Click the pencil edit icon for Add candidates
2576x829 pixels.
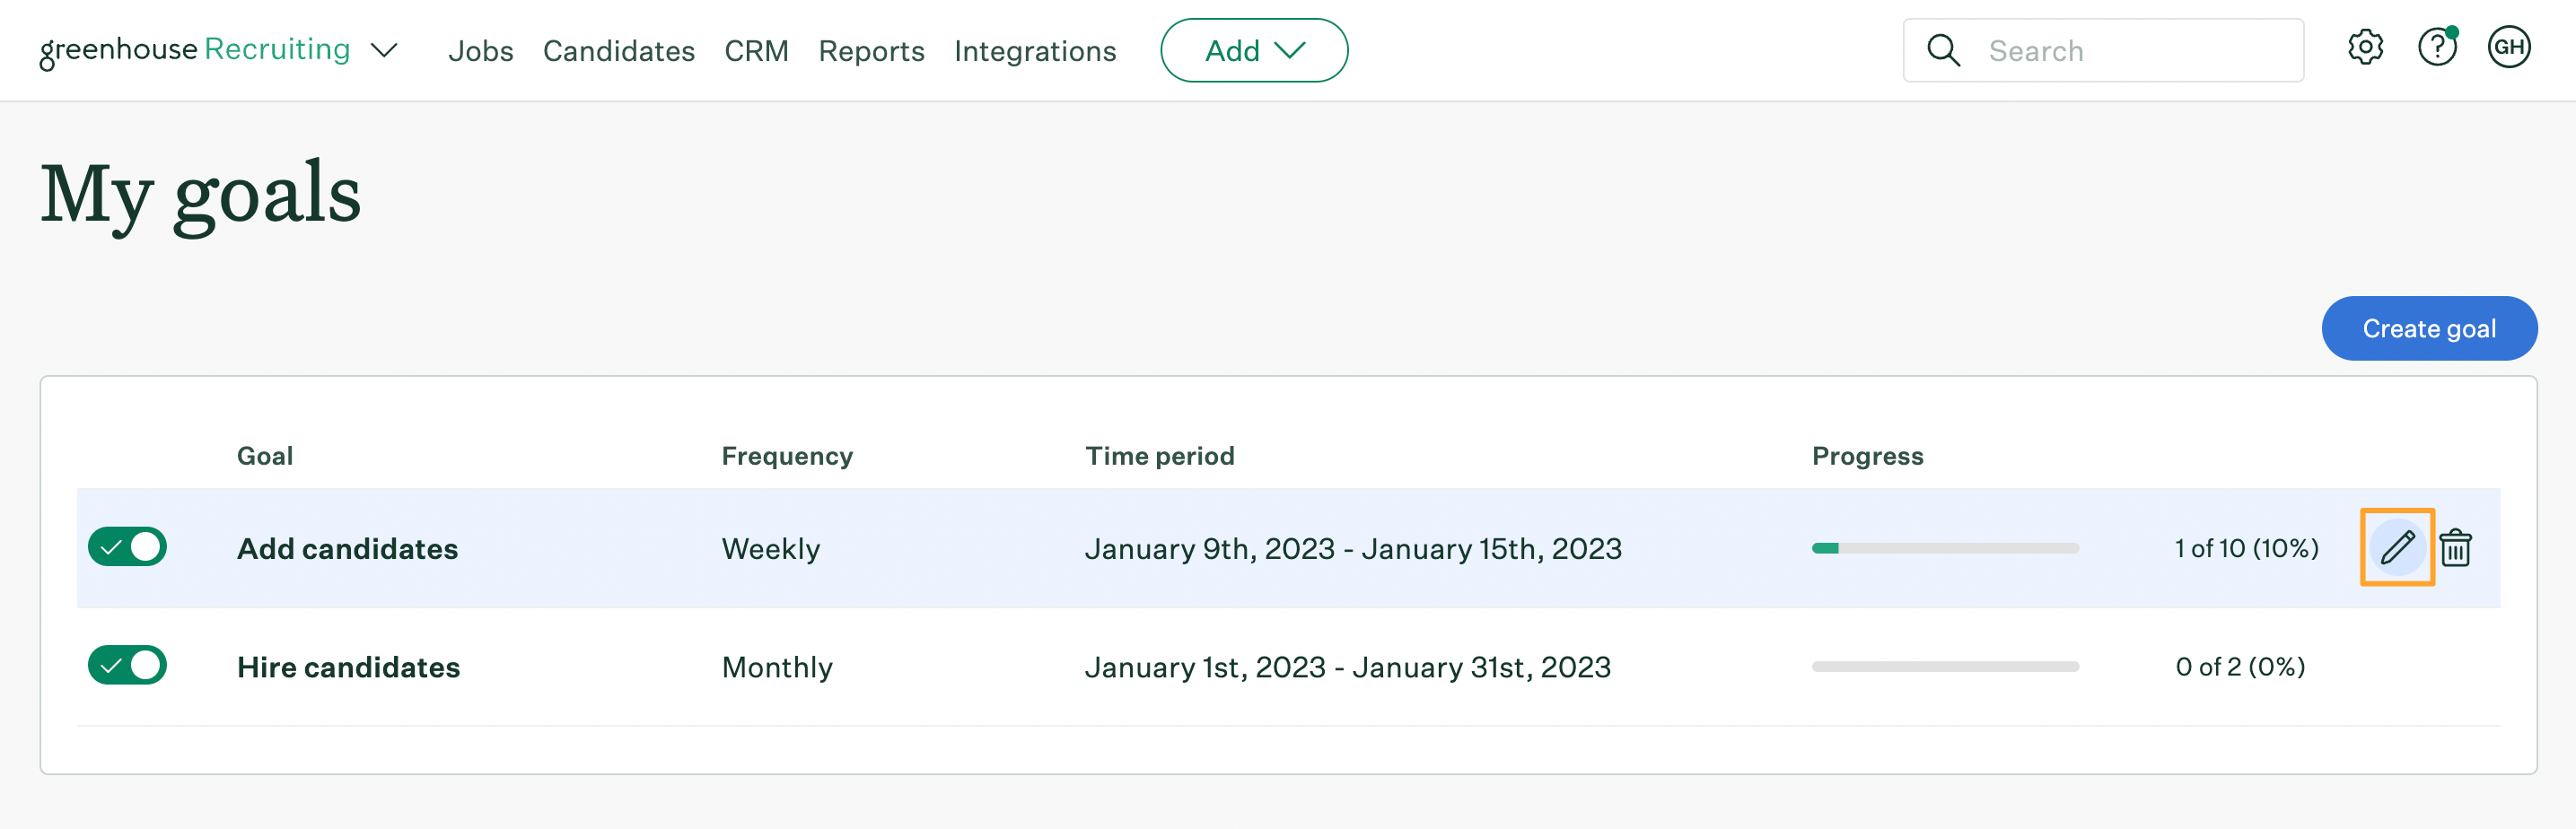pyautogui.click(x=2396, y=547)
